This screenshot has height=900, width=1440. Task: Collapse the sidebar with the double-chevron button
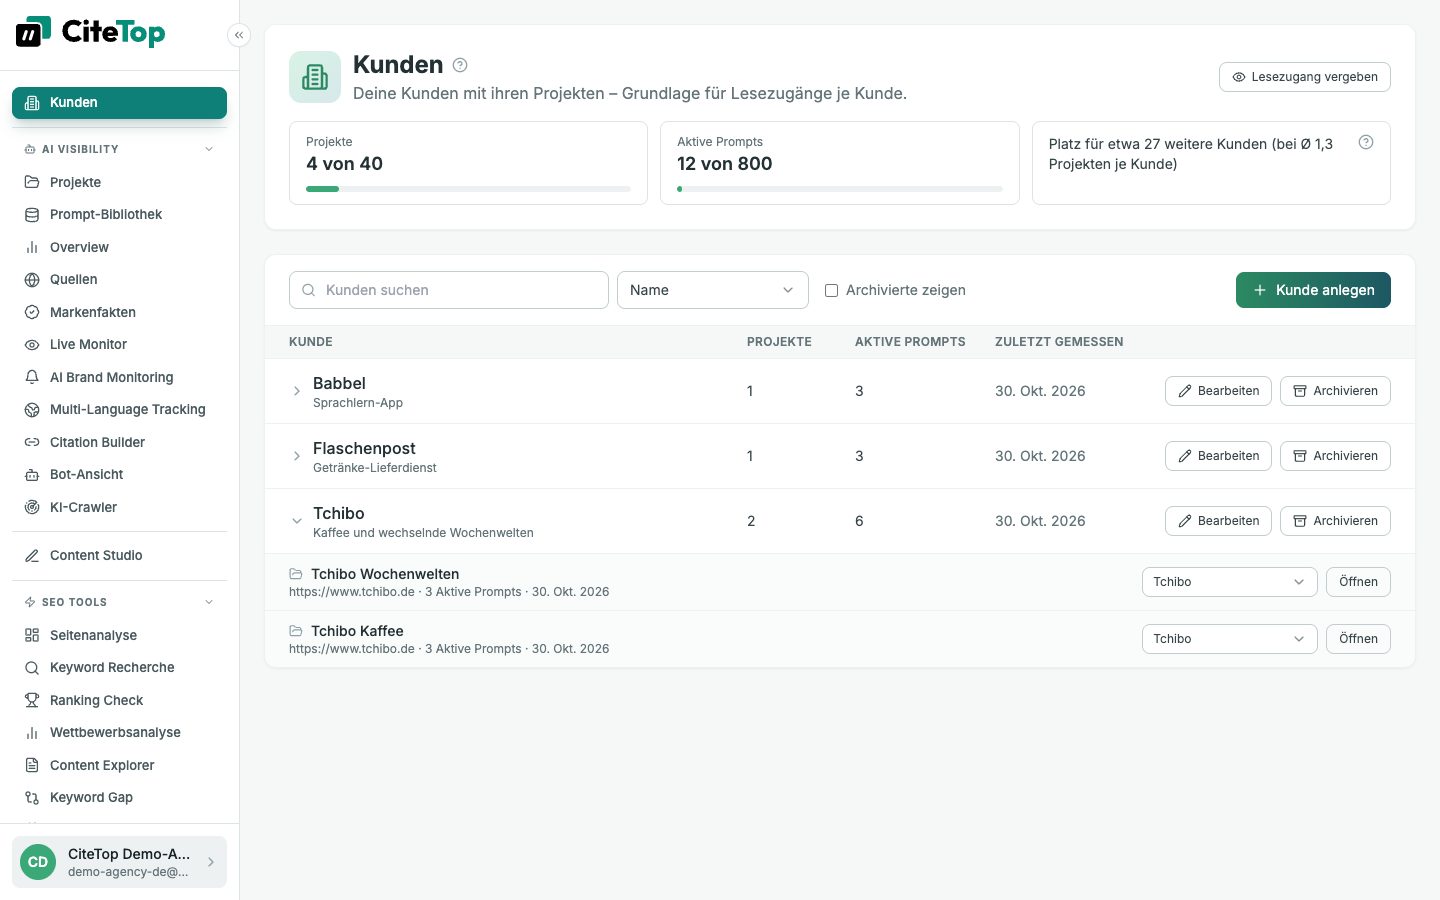pyautogui.click(x=239, y=35)
